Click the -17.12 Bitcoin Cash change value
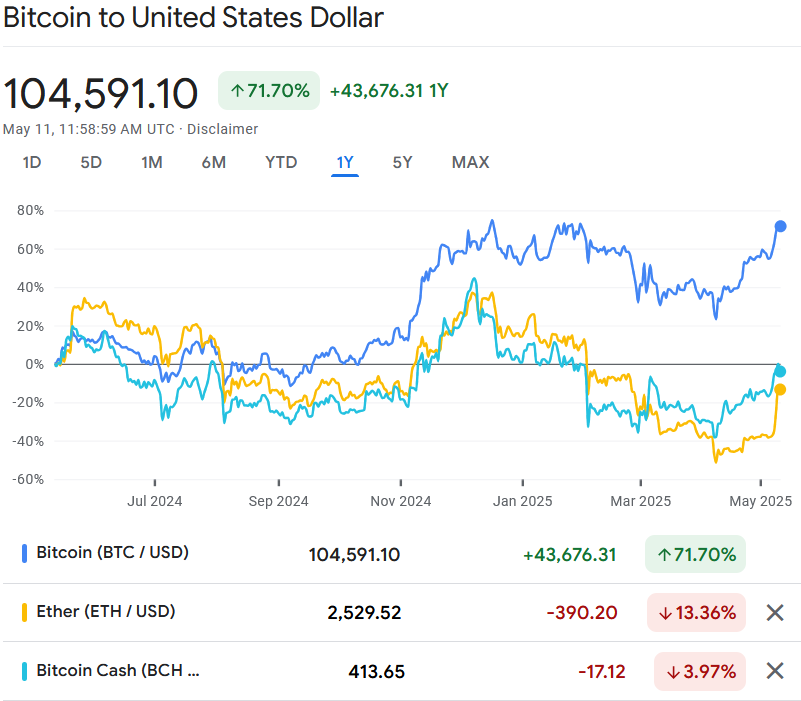Image resolution: width=801 pixels, height=701 pixels. click(602, 671)
